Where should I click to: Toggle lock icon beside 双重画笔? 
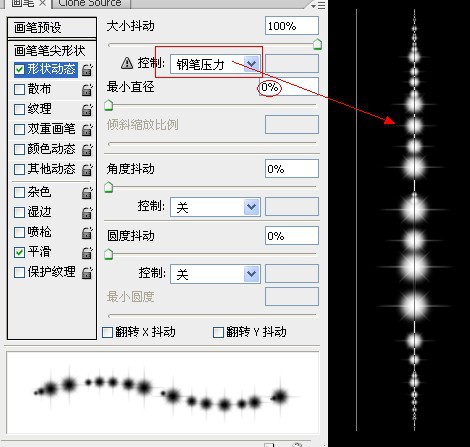87,130
